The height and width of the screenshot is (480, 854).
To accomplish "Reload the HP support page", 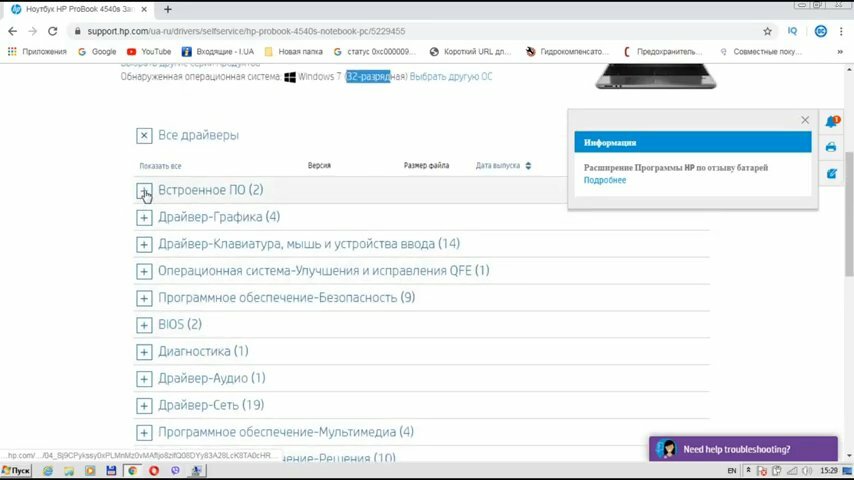I will tap(52, 31).
